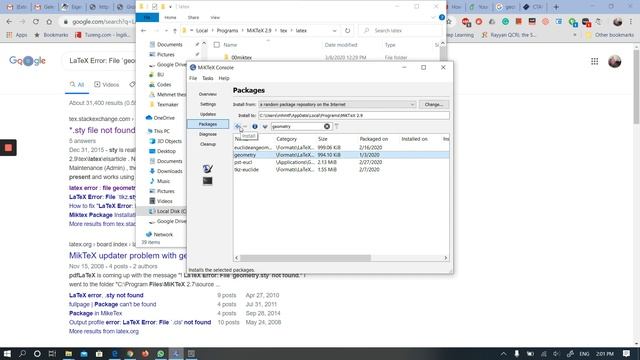Screen dimensions: 640x360
Task: Open the '*.sty file not found' search result
Action: (x=102, y=130)
